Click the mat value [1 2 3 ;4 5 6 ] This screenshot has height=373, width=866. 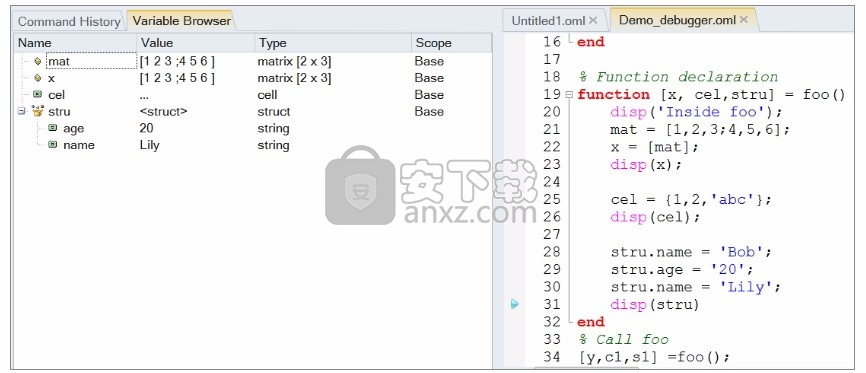pyautogui.click(x=177, y=61)
